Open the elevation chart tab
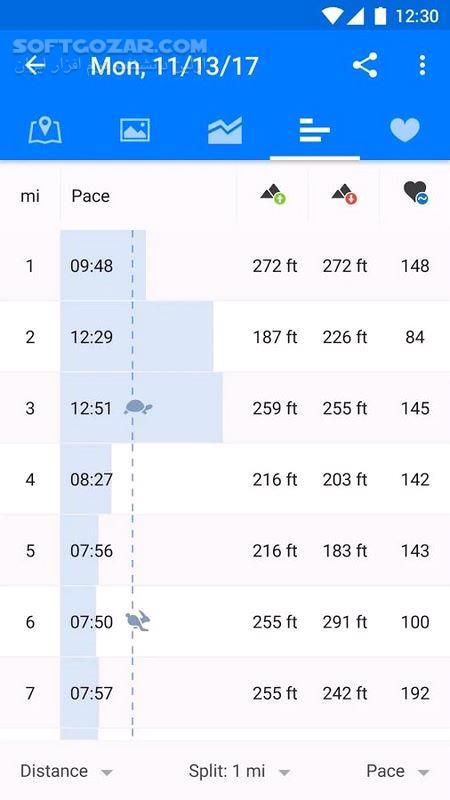Screen dimensions: 450x800 225,130
